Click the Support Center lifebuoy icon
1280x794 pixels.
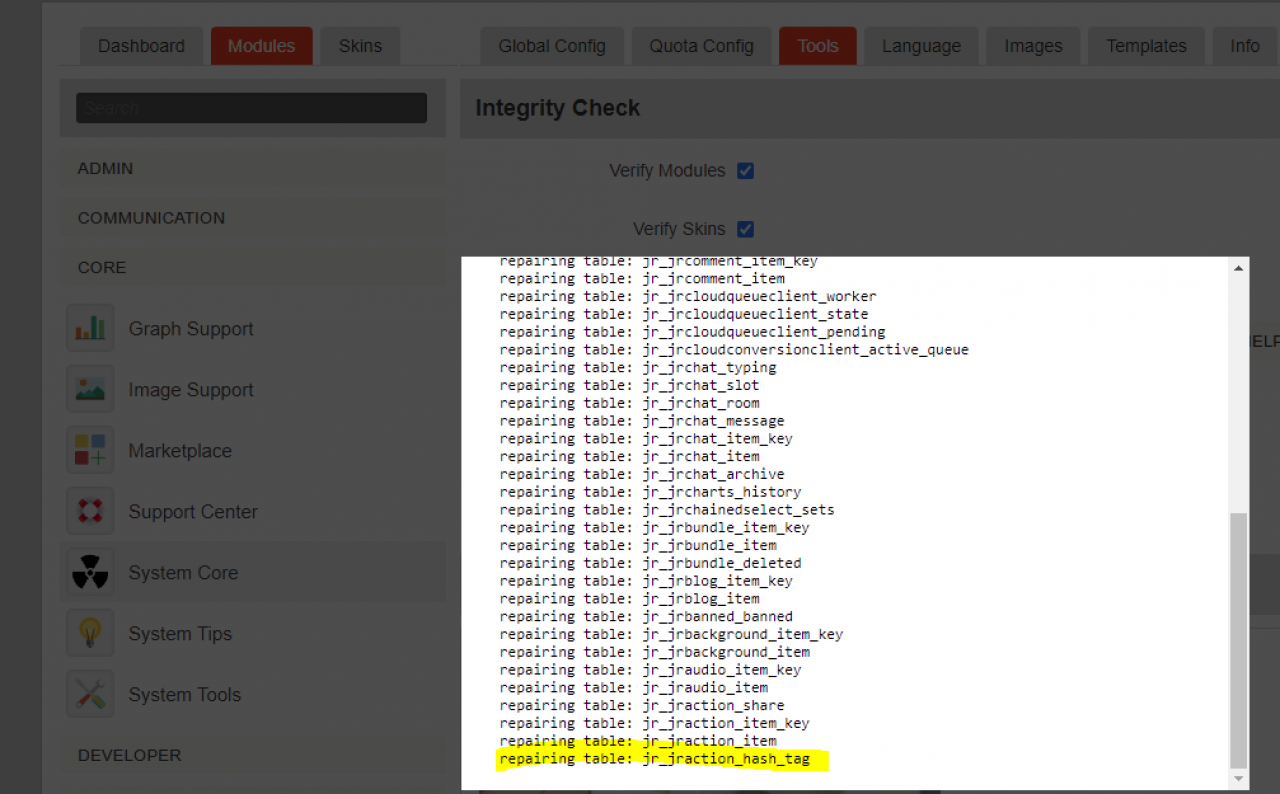(x=90, y=511)
